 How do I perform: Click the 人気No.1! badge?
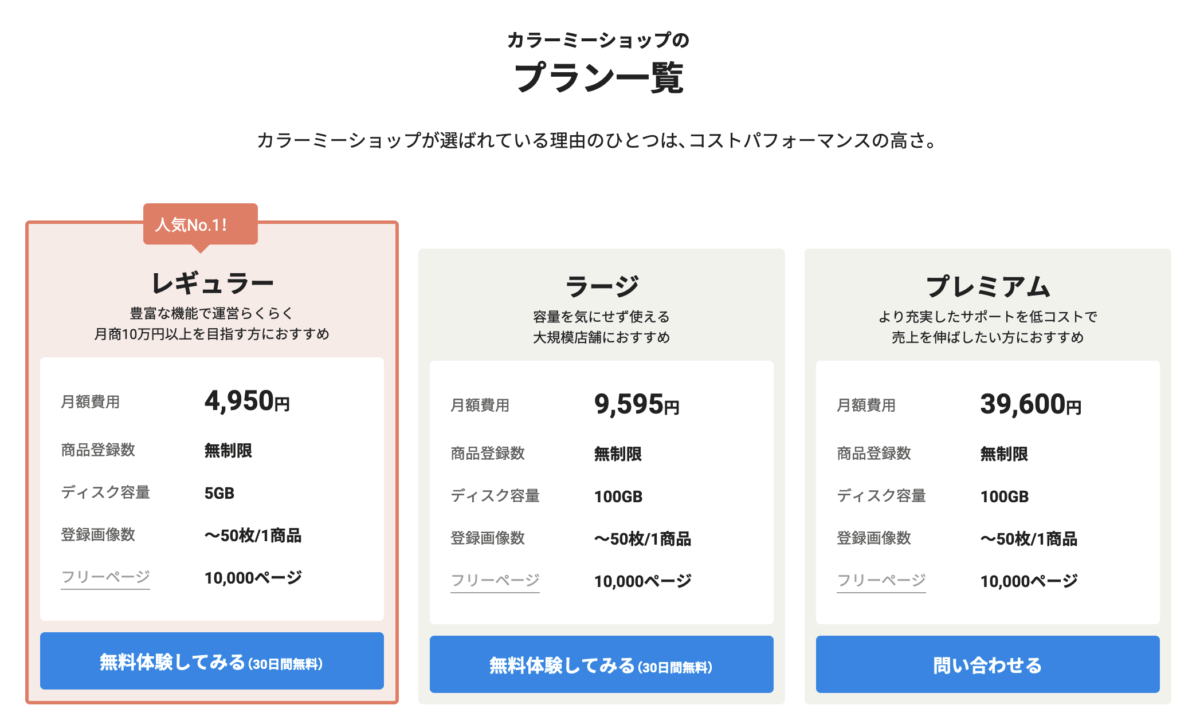pos(200,224)
